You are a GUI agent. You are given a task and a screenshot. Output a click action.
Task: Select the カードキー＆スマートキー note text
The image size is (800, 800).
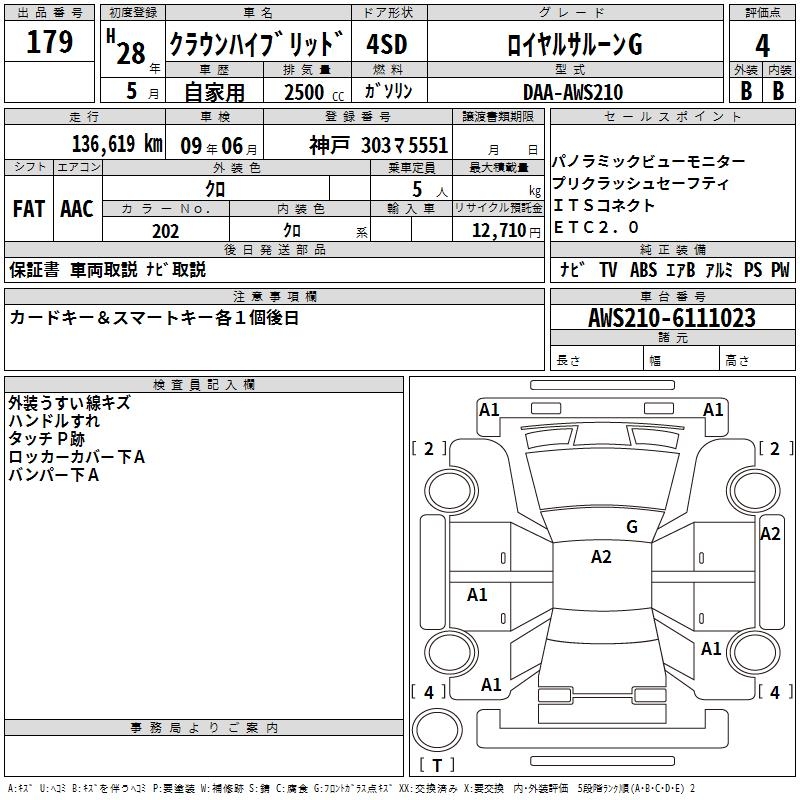[154, 318]
